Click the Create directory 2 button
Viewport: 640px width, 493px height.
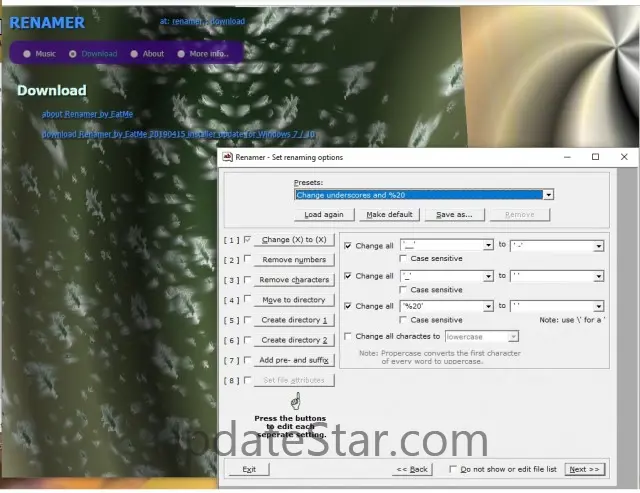294,340
